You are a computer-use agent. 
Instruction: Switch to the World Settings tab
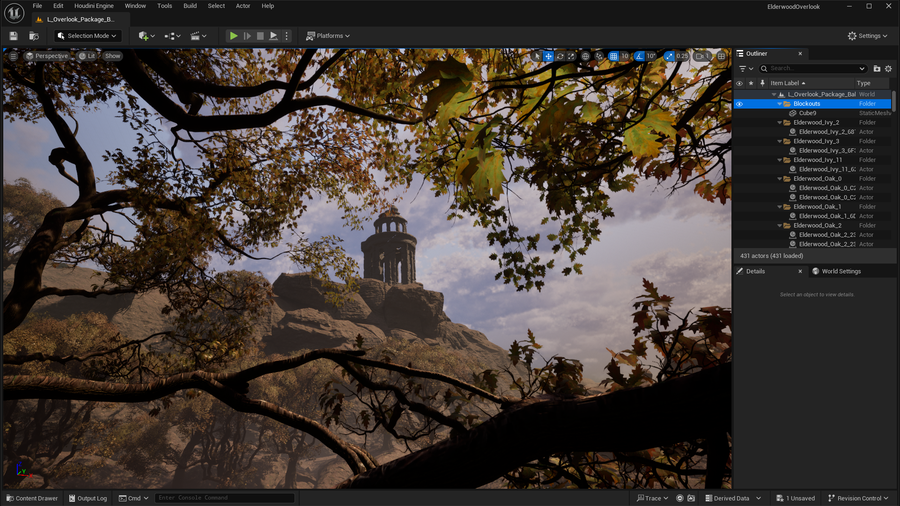pos(836,271)
